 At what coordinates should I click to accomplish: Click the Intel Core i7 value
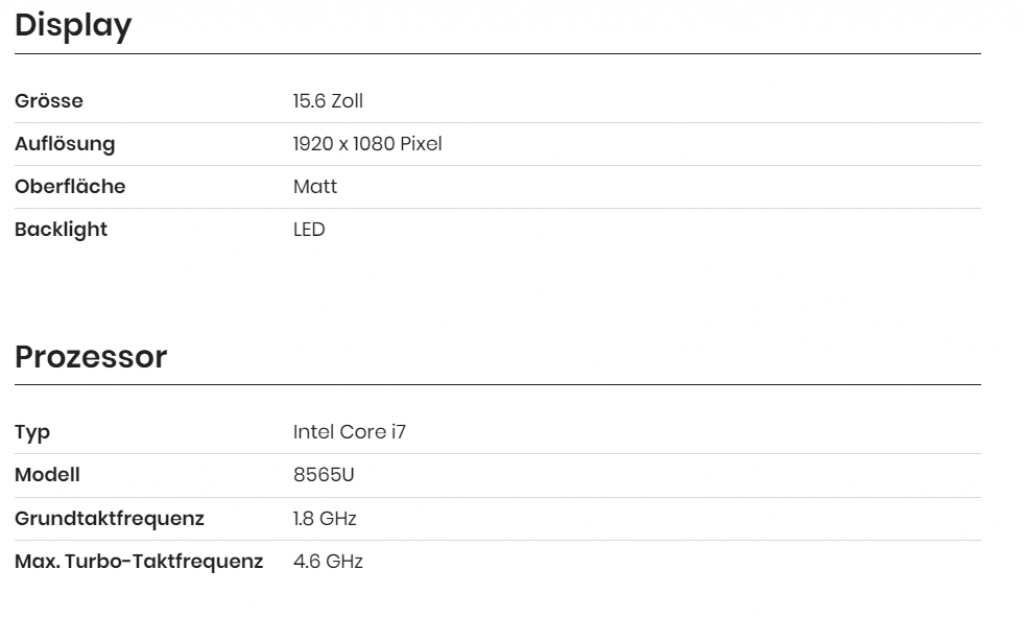[x=349, y=433]
